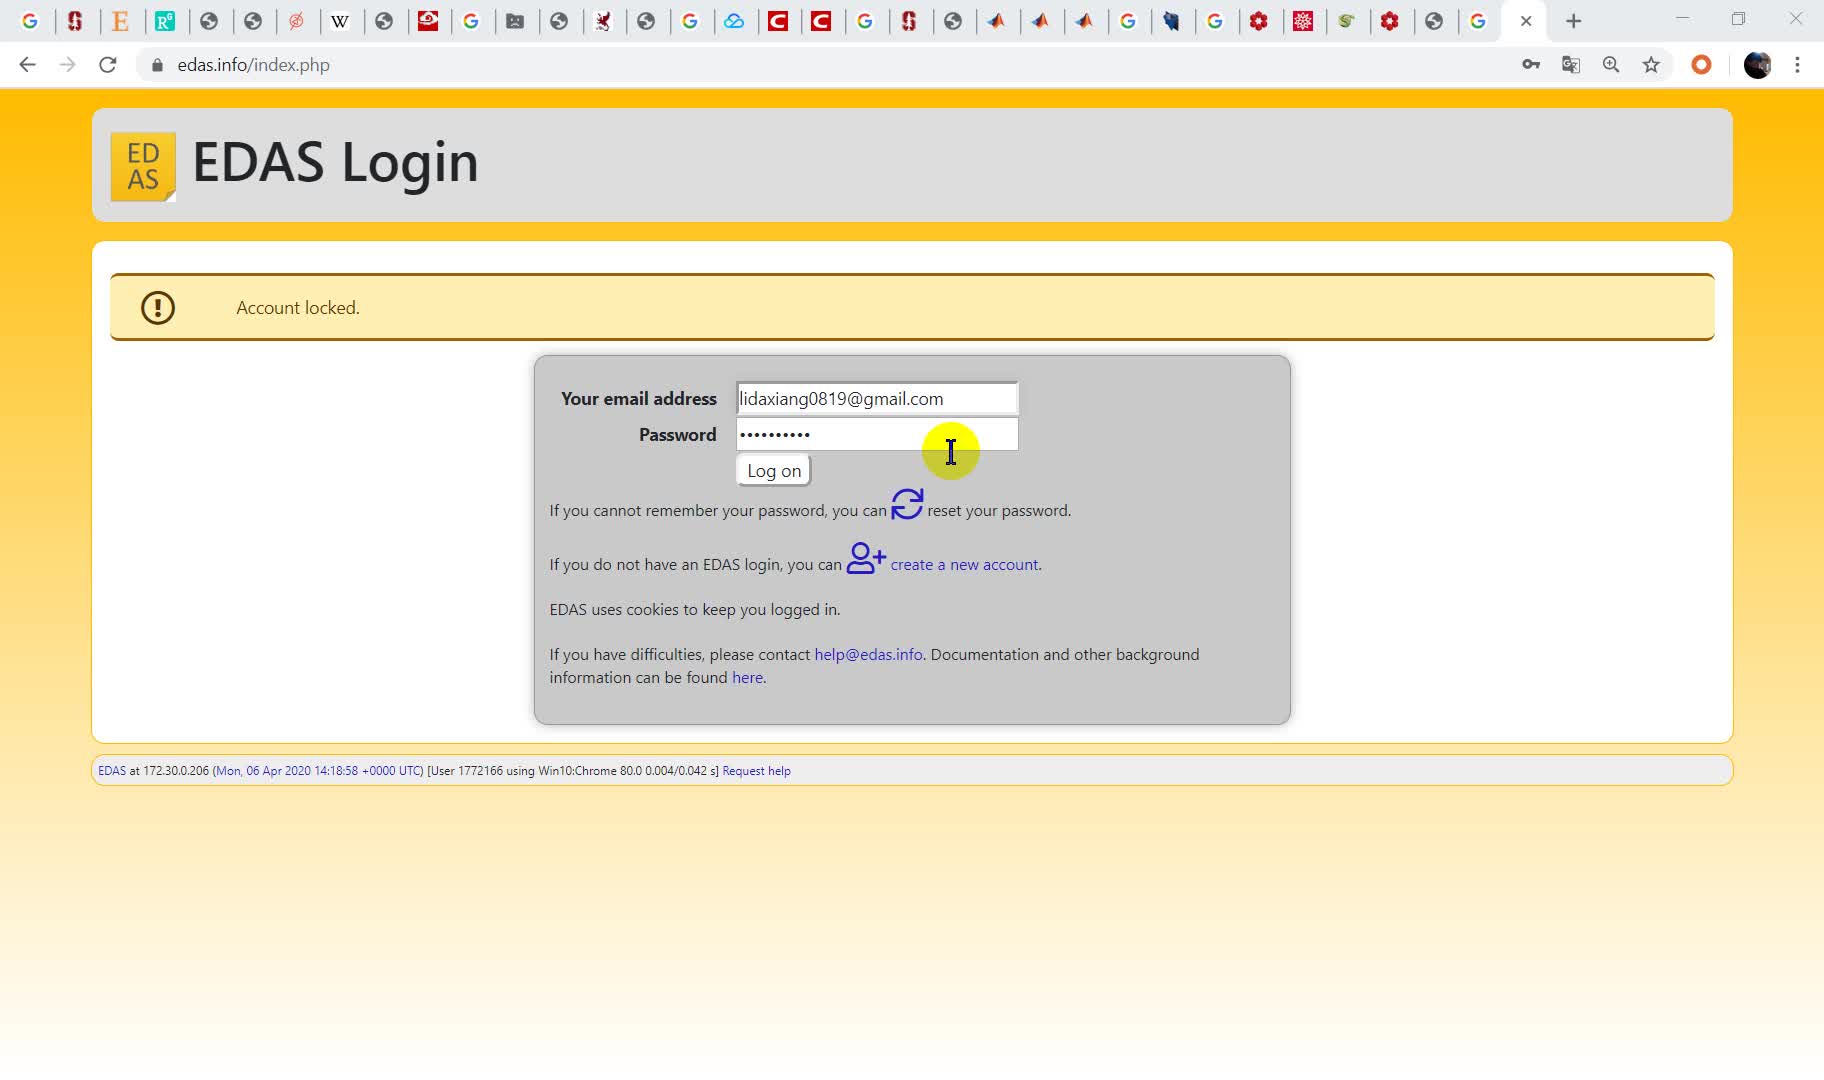This screenshot has height=1080, width=1824.
Task: Switch to the red crossed-circle favicon tab
Action: pyautogui.click(x=296, y=21)
